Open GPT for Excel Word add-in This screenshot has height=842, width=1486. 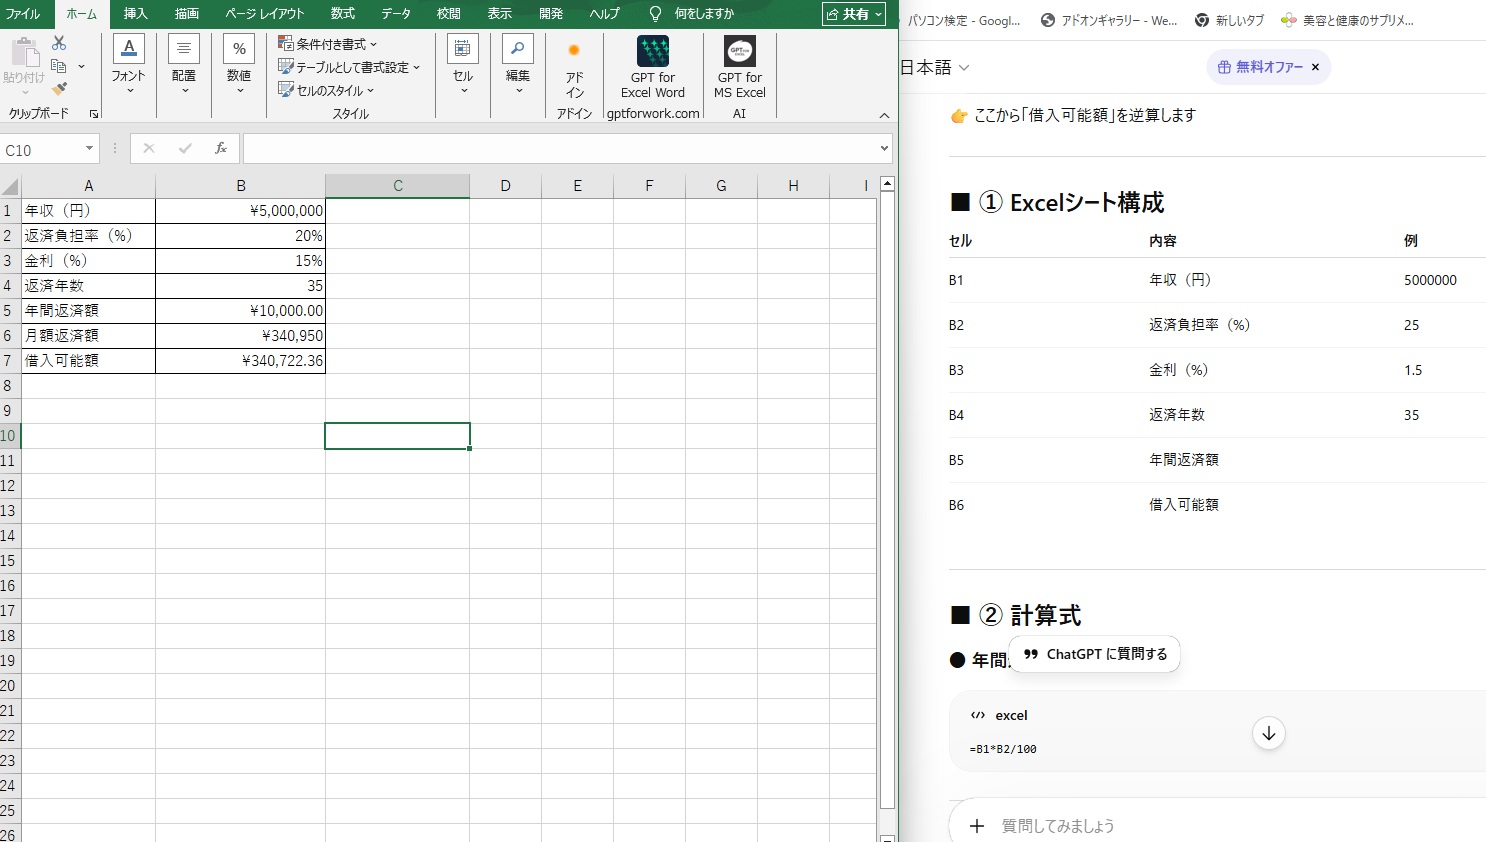click(653, 68)
